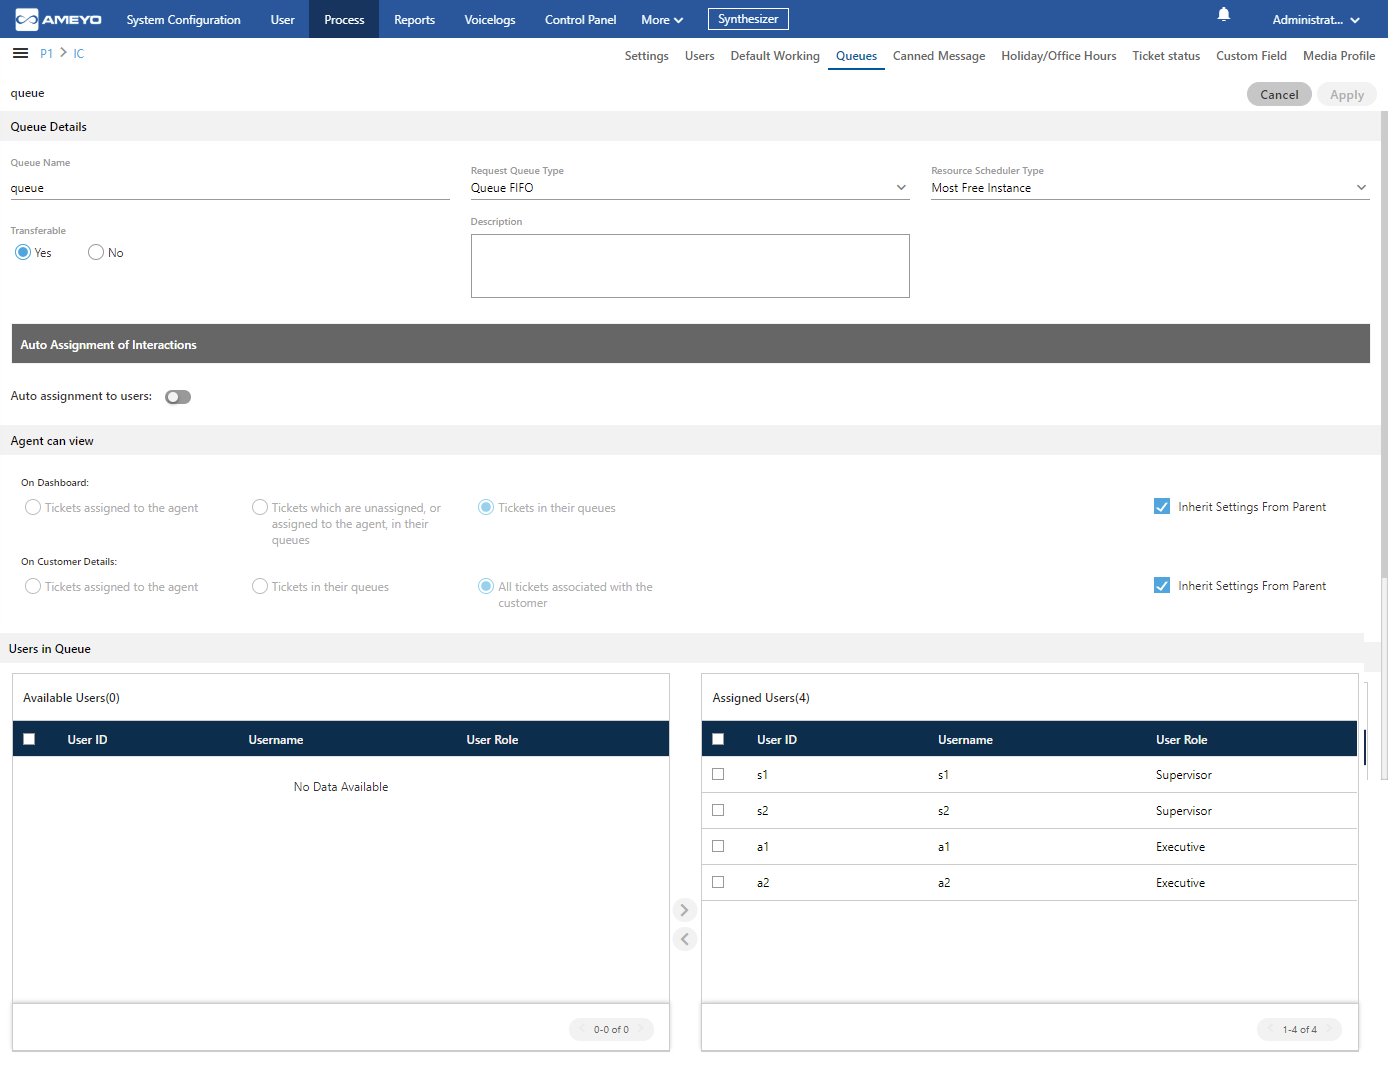This screenshot has width=1388, height=1065.
Task: Click the Ameyo logo
Action: pyautogui.click(x=58, y=19)
